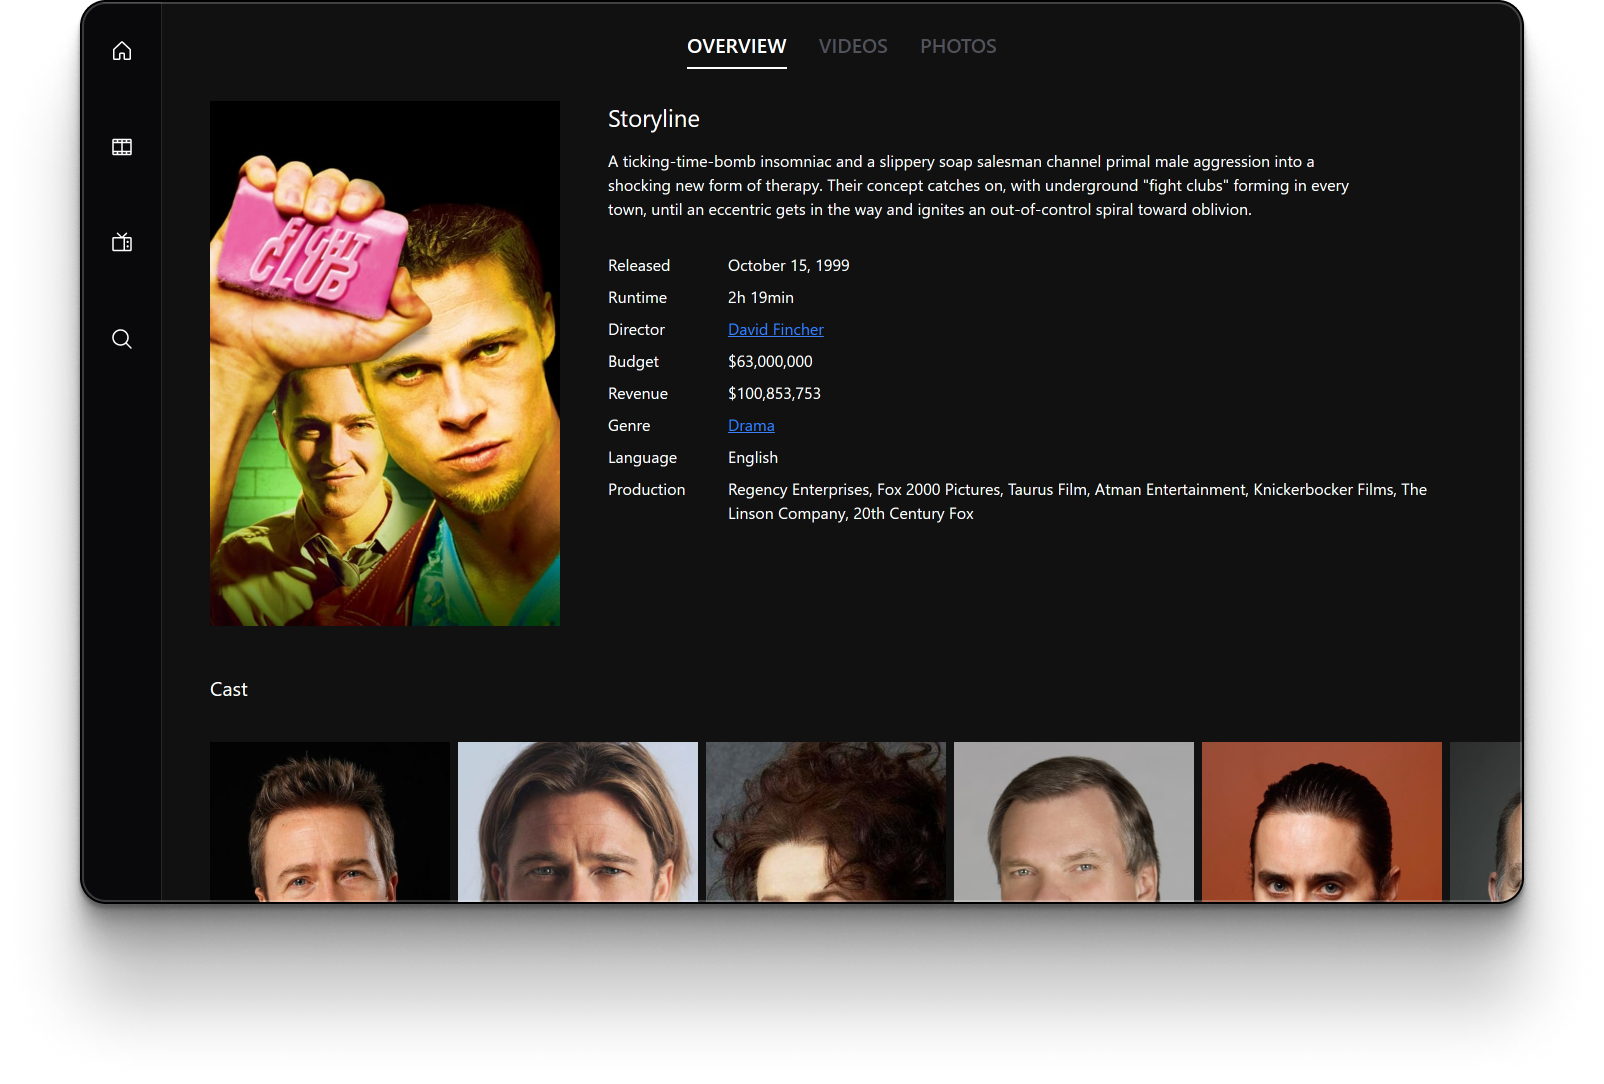
Task: Click the Storyline heading
Action: tap(654, 119)
